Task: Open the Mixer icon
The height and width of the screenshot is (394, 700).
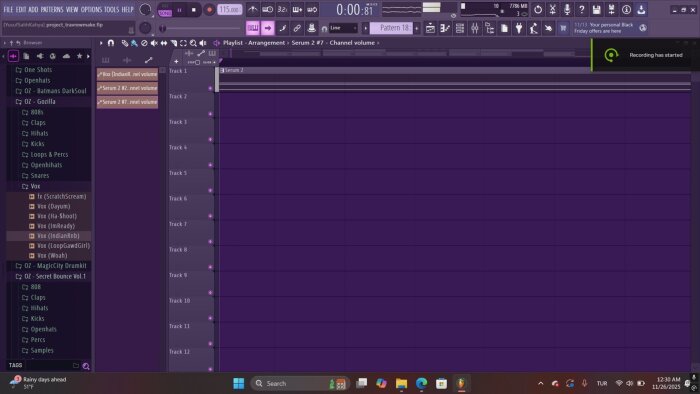Action: 475,28
